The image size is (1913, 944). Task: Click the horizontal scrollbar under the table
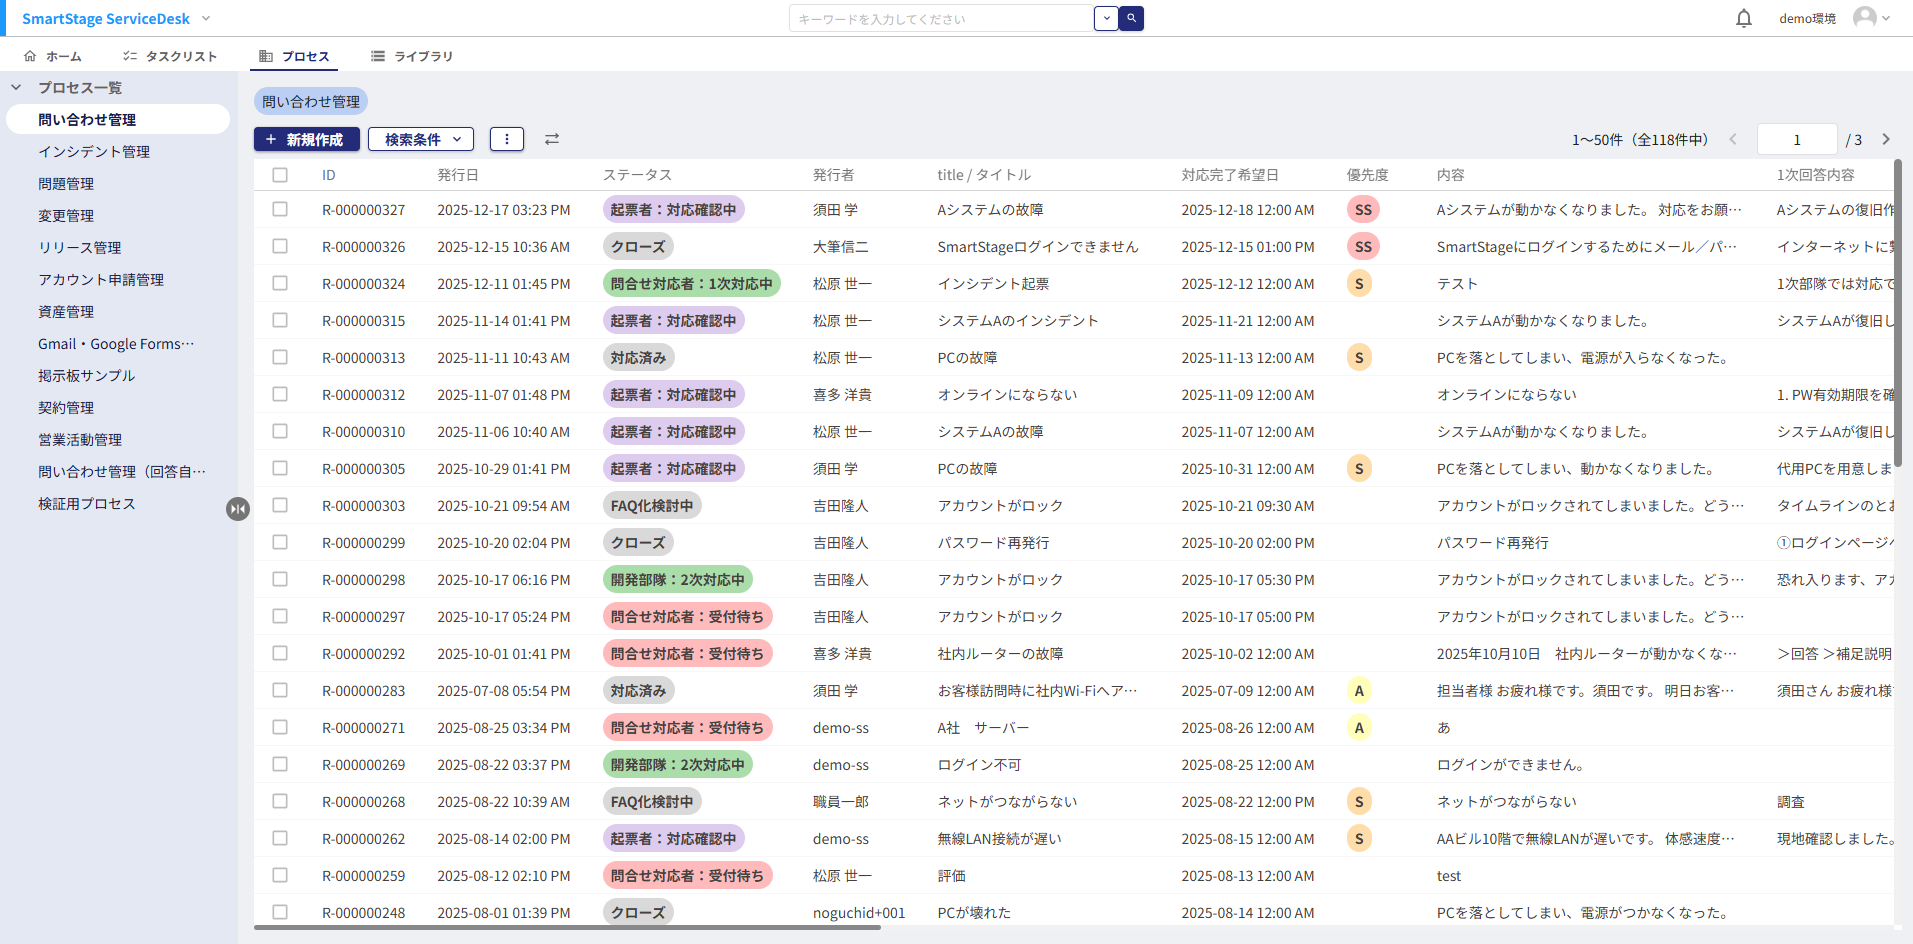click(567, 928)
